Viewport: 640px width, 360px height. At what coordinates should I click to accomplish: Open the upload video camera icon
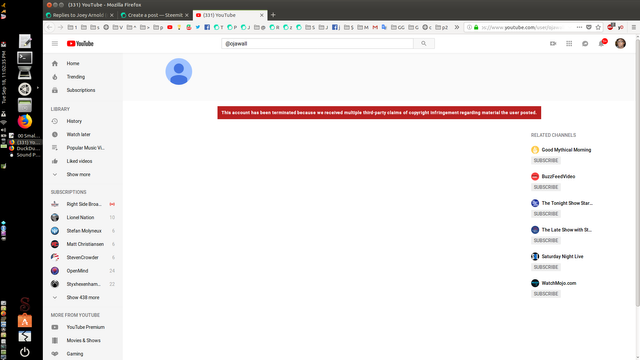point(553,44)
